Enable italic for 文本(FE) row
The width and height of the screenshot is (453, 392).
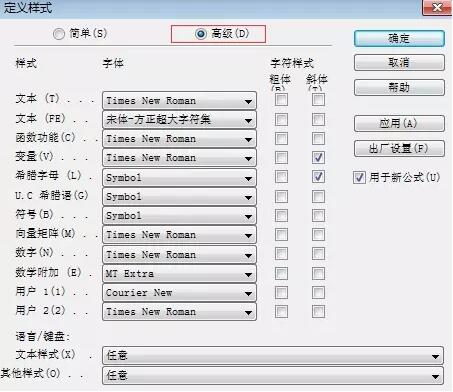[318, 119]
